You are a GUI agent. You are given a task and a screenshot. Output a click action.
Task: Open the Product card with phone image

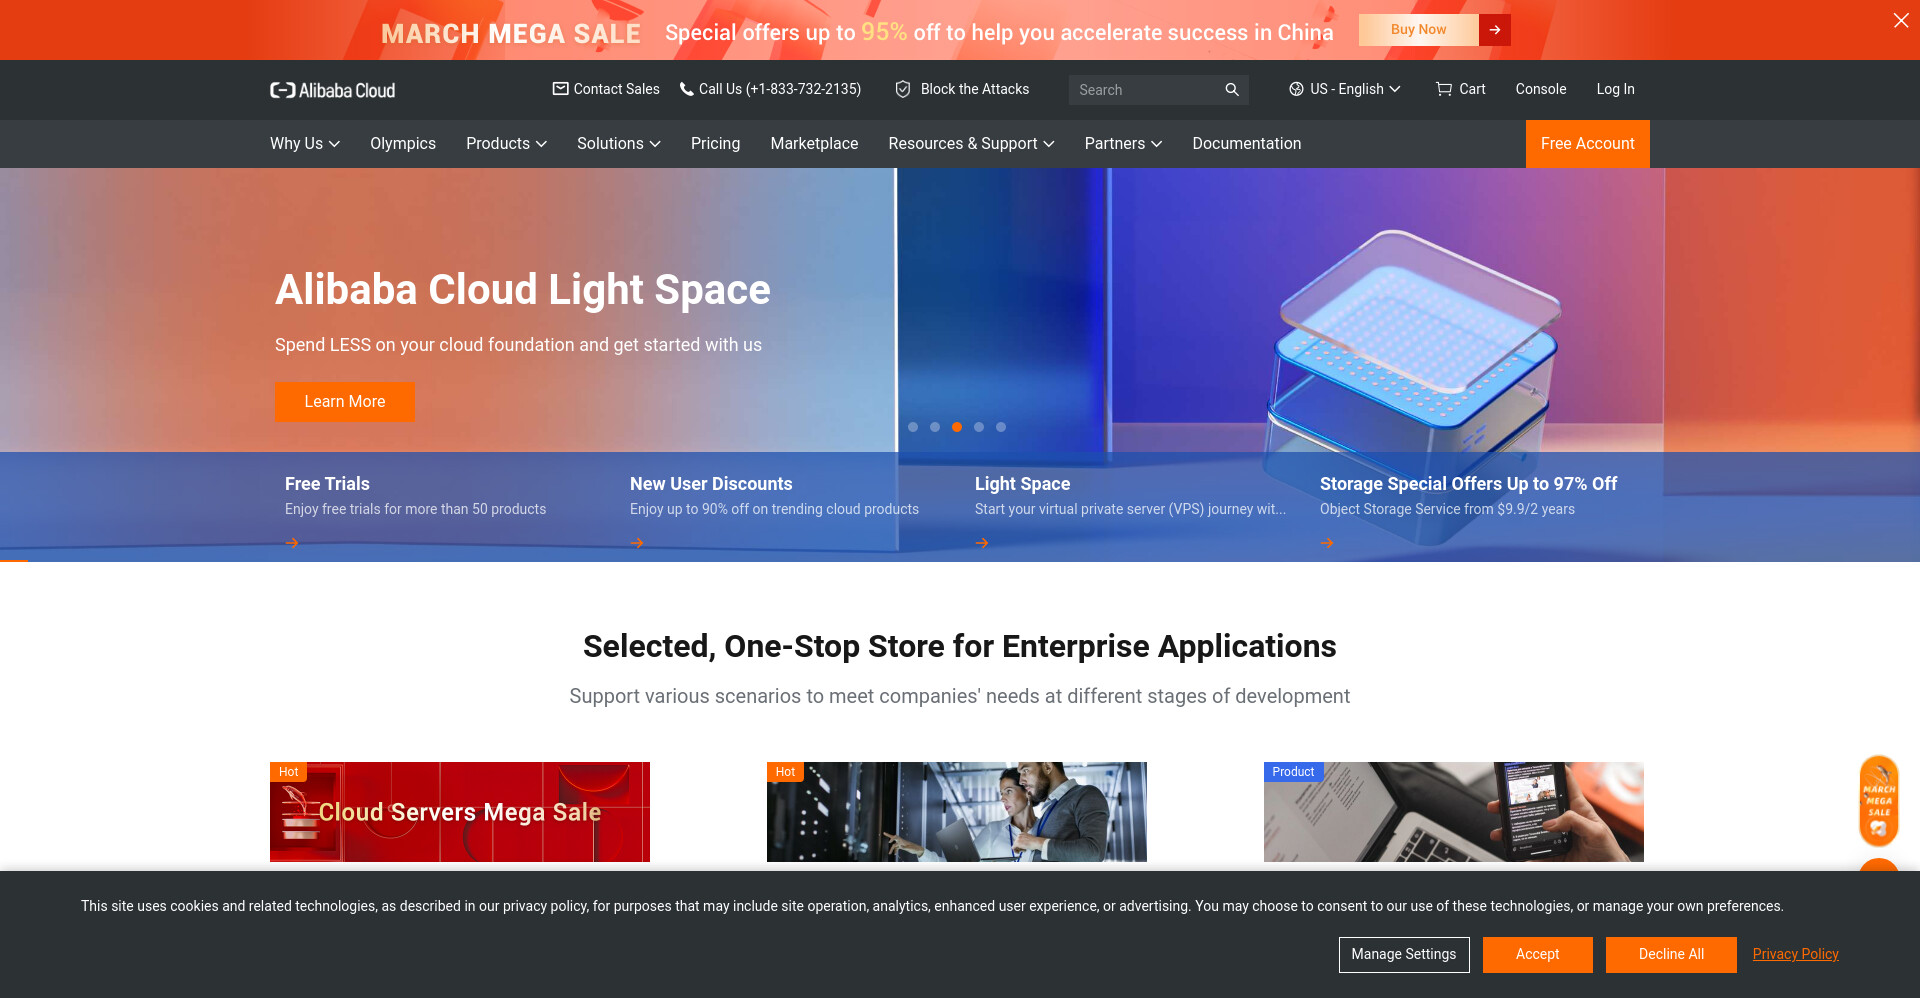(1454, 812)
